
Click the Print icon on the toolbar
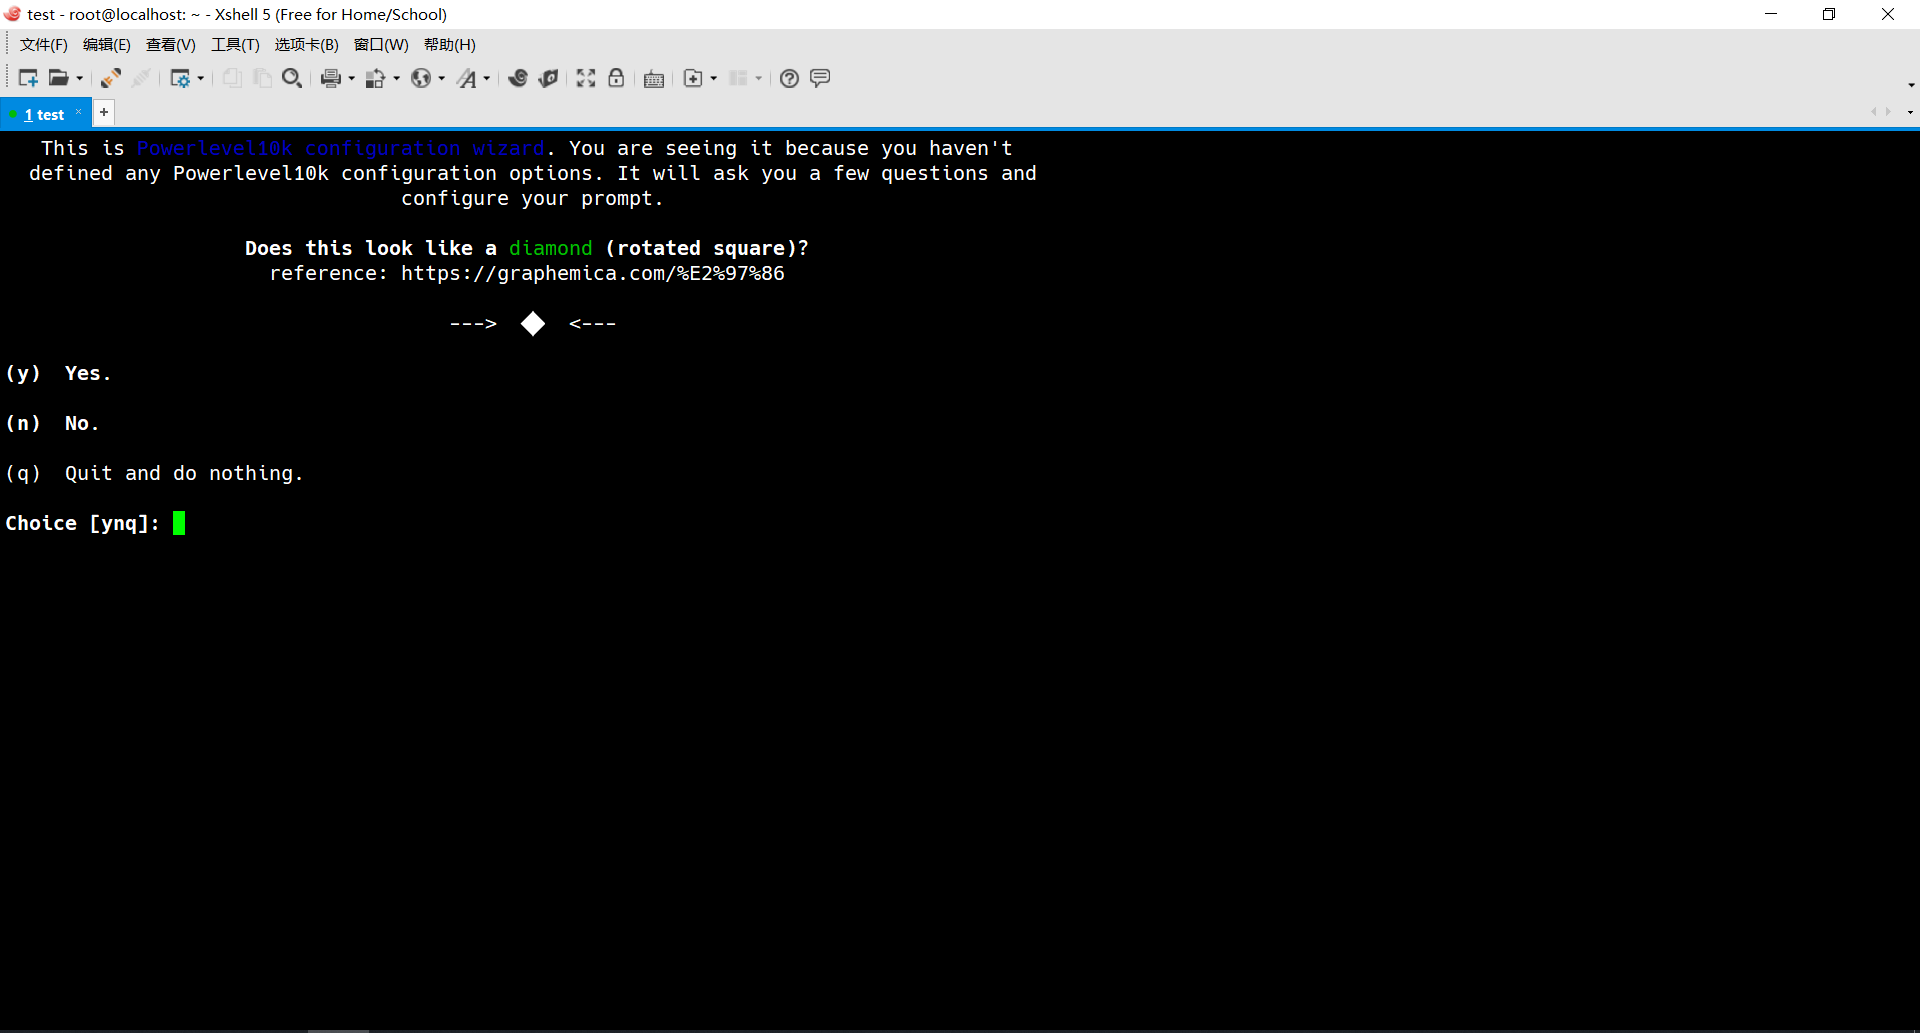(x=331, y=78)
